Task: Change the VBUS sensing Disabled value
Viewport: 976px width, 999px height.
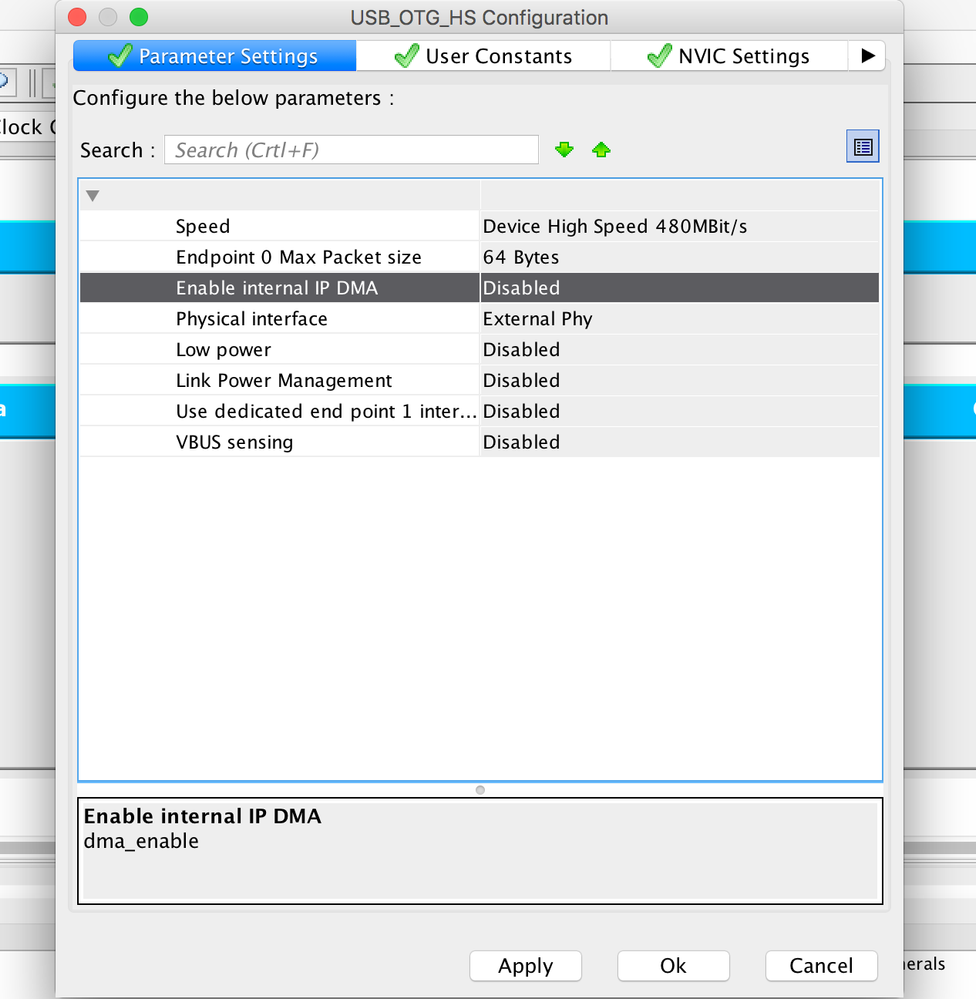Action: (x=680, y=442)
